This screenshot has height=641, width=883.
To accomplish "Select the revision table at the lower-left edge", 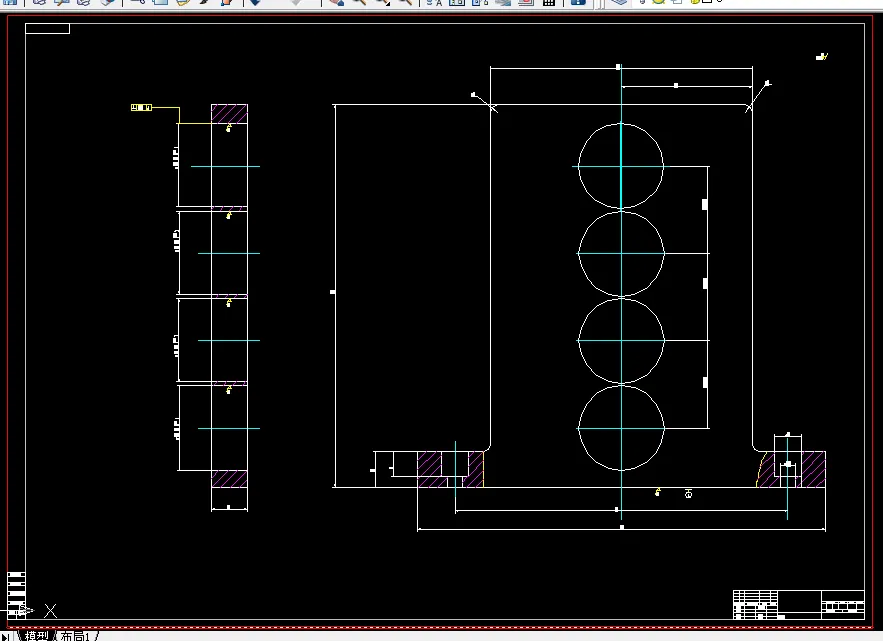I will point(16,595).
